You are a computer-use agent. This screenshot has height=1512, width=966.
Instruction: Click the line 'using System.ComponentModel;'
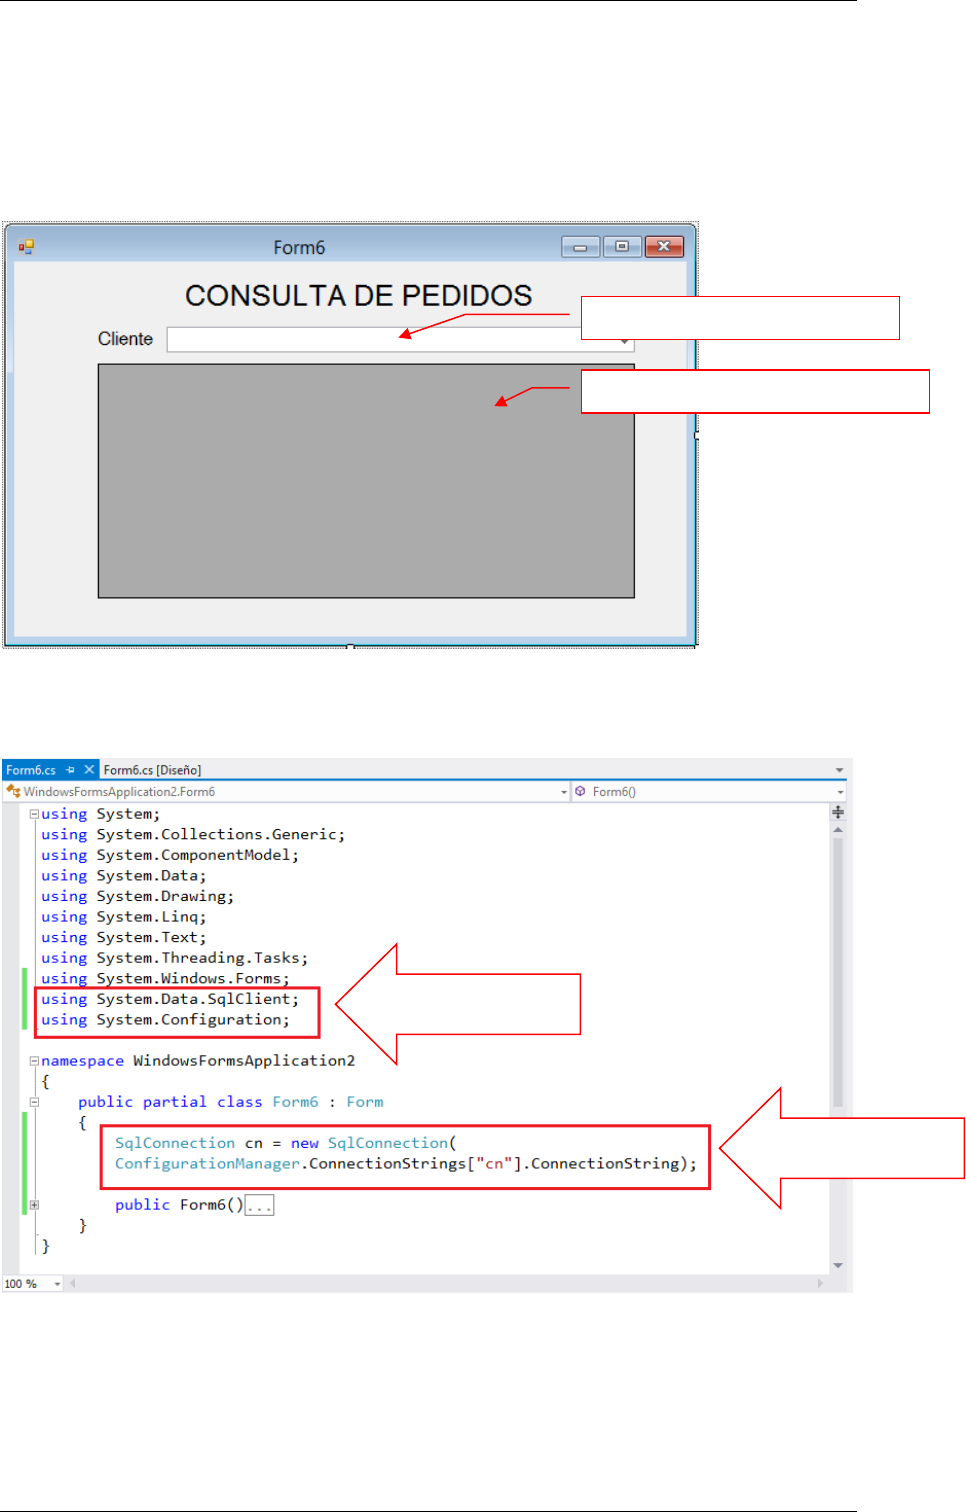click(x=170, y=855)
